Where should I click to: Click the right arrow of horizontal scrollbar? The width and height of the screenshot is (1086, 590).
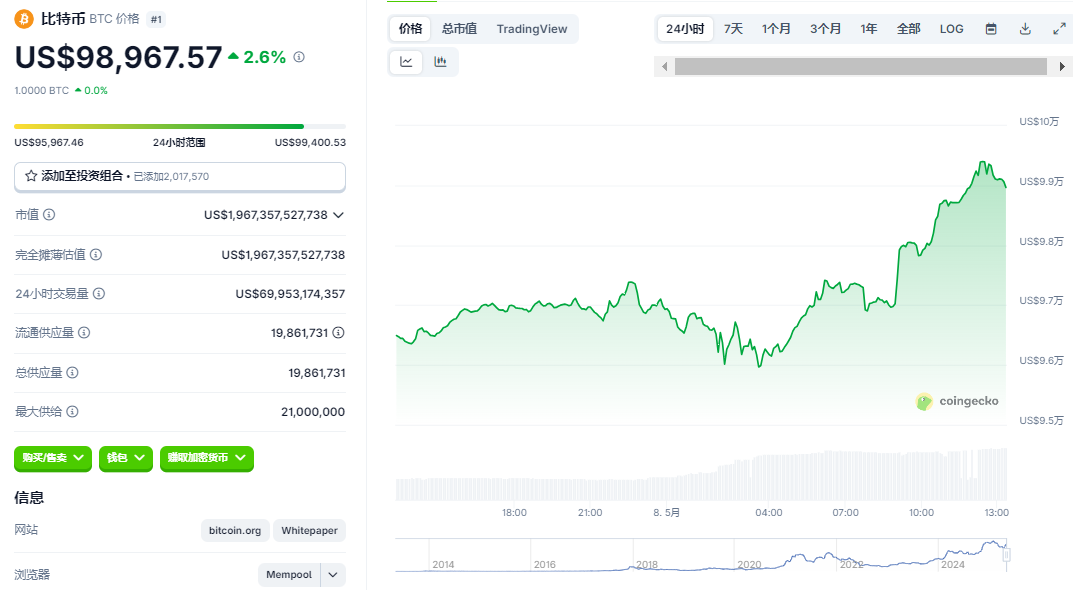pyautogui.click(x=1062, y=66)
